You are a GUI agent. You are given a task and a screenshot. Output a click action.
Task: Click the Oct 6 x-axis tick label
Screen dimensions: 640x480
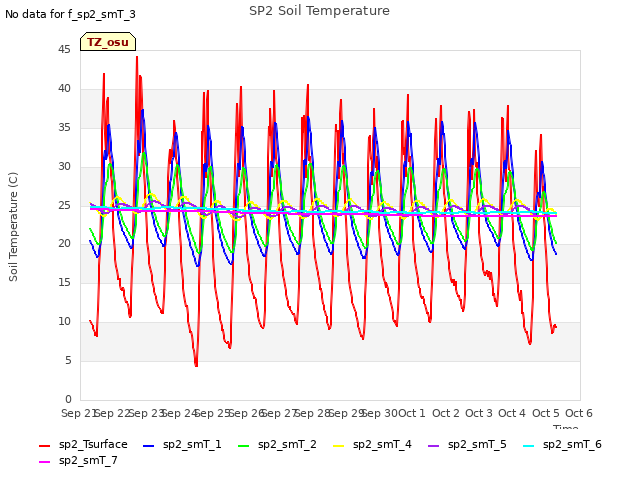[579, 413]
